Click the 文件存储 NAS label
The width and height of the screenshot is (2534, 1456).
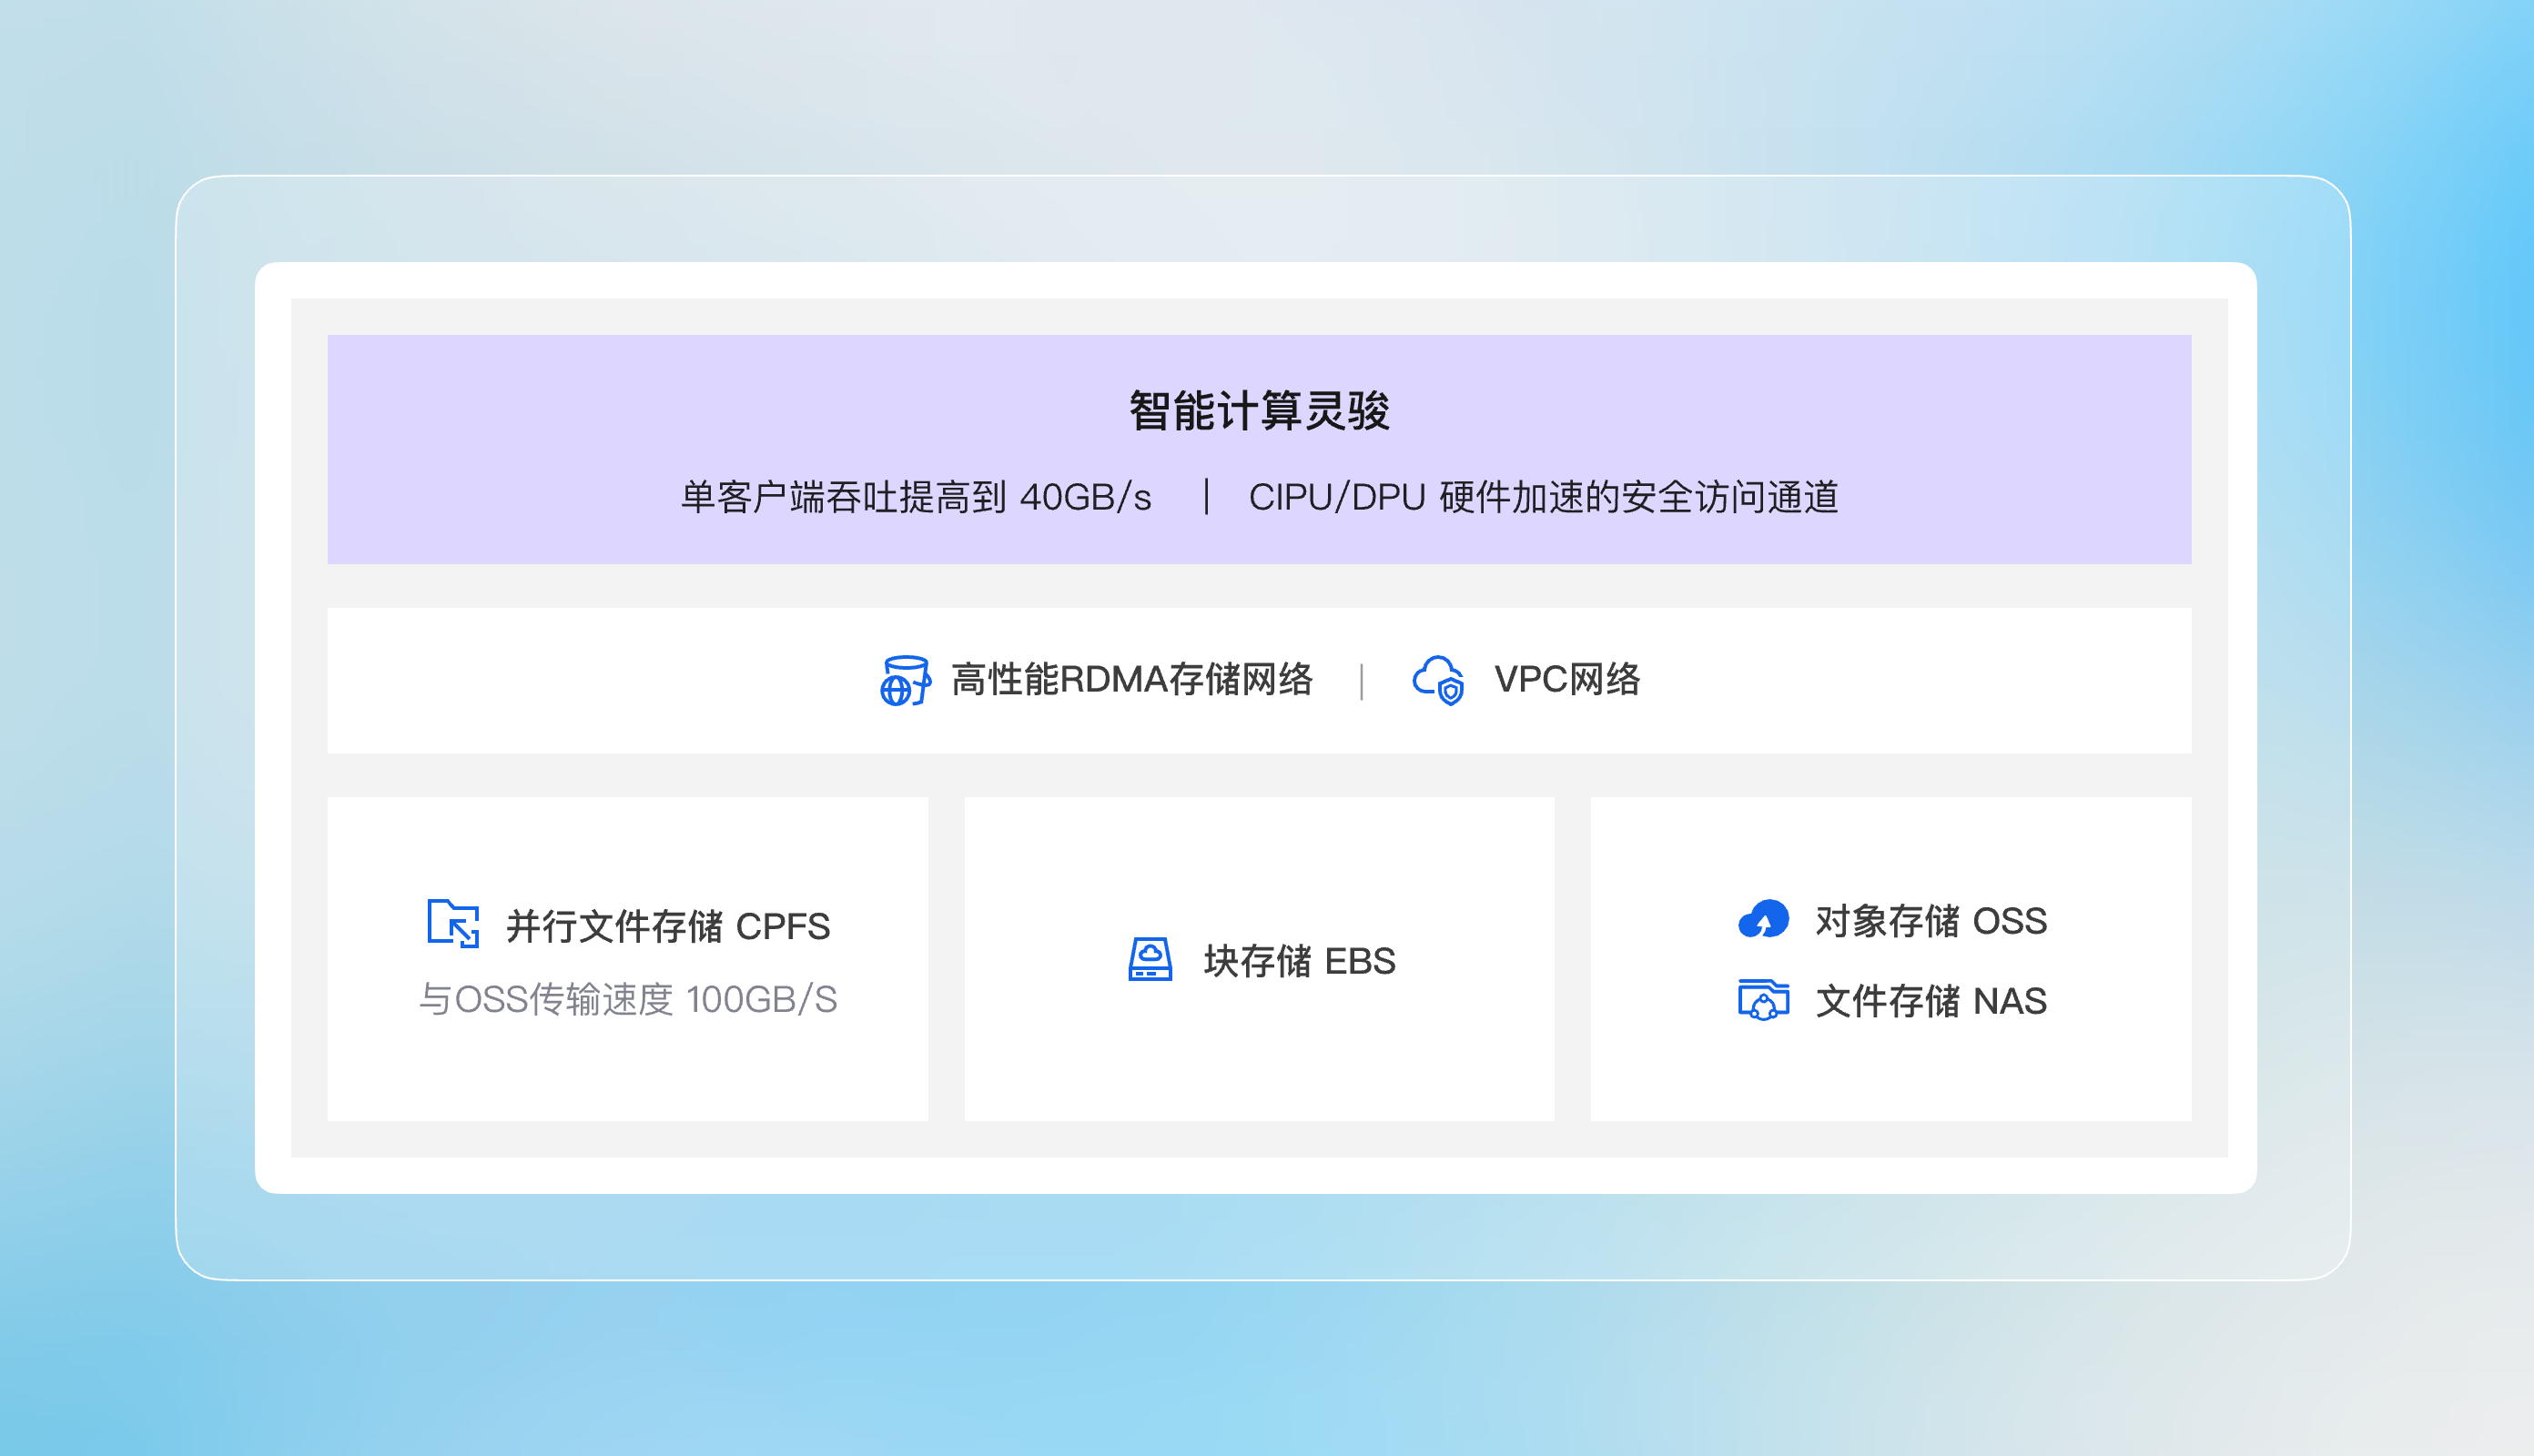click(1931, 1001)
